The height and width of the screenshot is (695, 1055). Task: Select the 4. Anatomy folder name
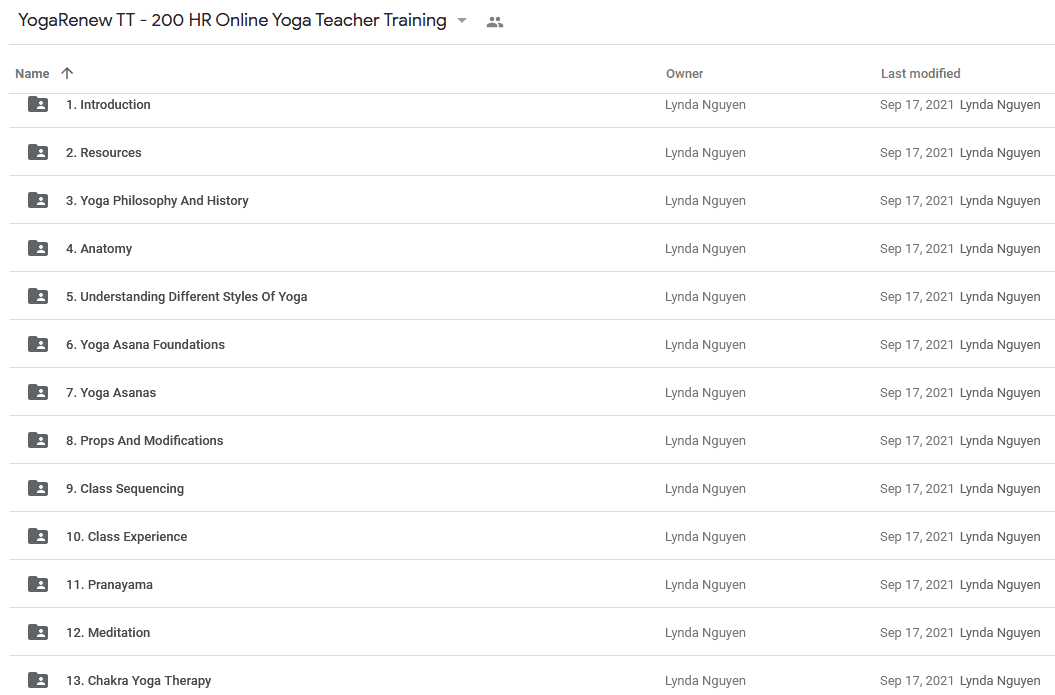tap(99, 248)
